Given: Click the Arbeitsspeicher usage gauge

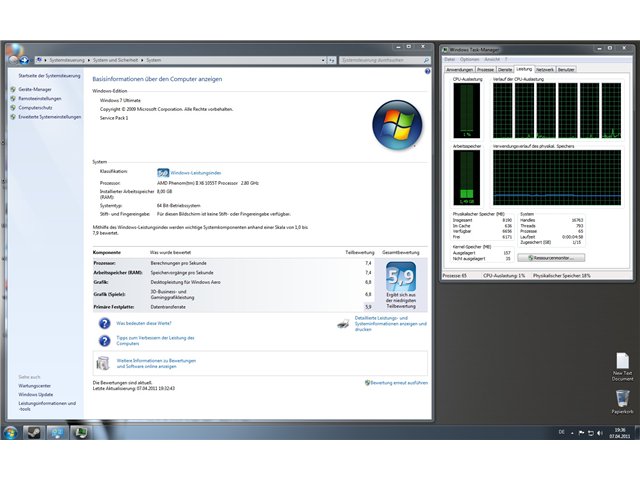Looking at the screenshot, I should [467, 178].
